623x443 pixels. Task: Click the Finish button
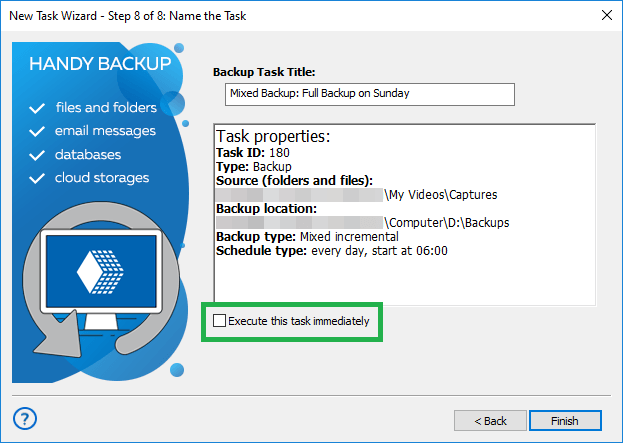tap(565, 421)
